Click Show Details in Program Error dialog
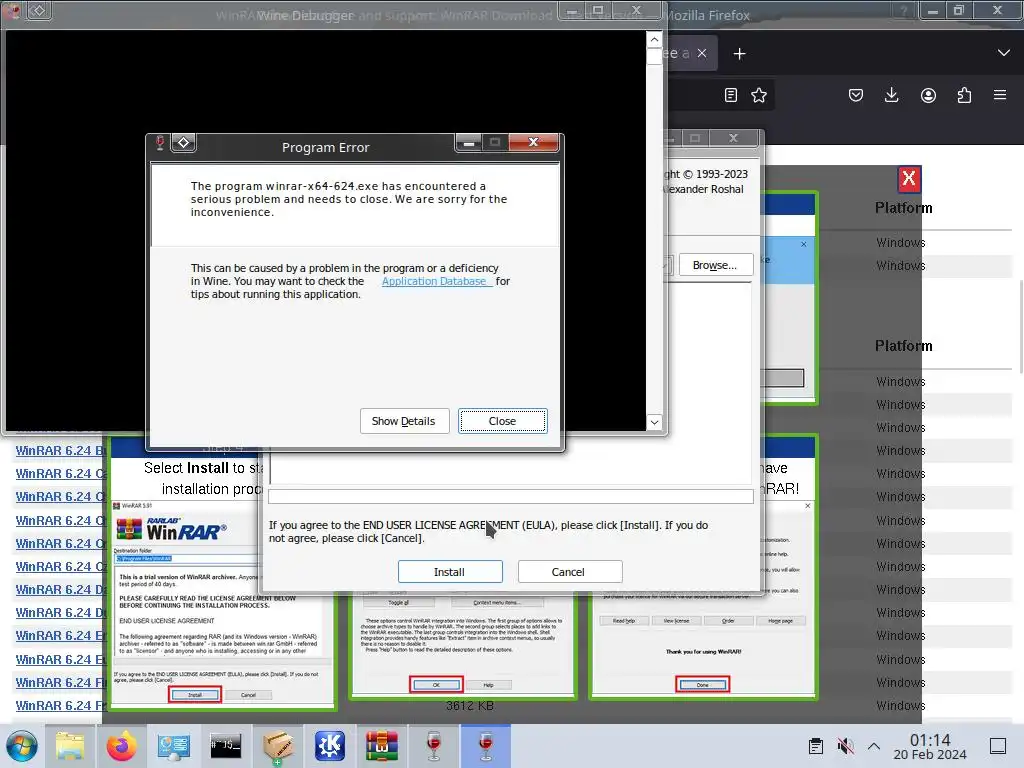Image resolution: width=1024 pixels, height=768 pixels. pyautogui.click(x=404, y=421)
